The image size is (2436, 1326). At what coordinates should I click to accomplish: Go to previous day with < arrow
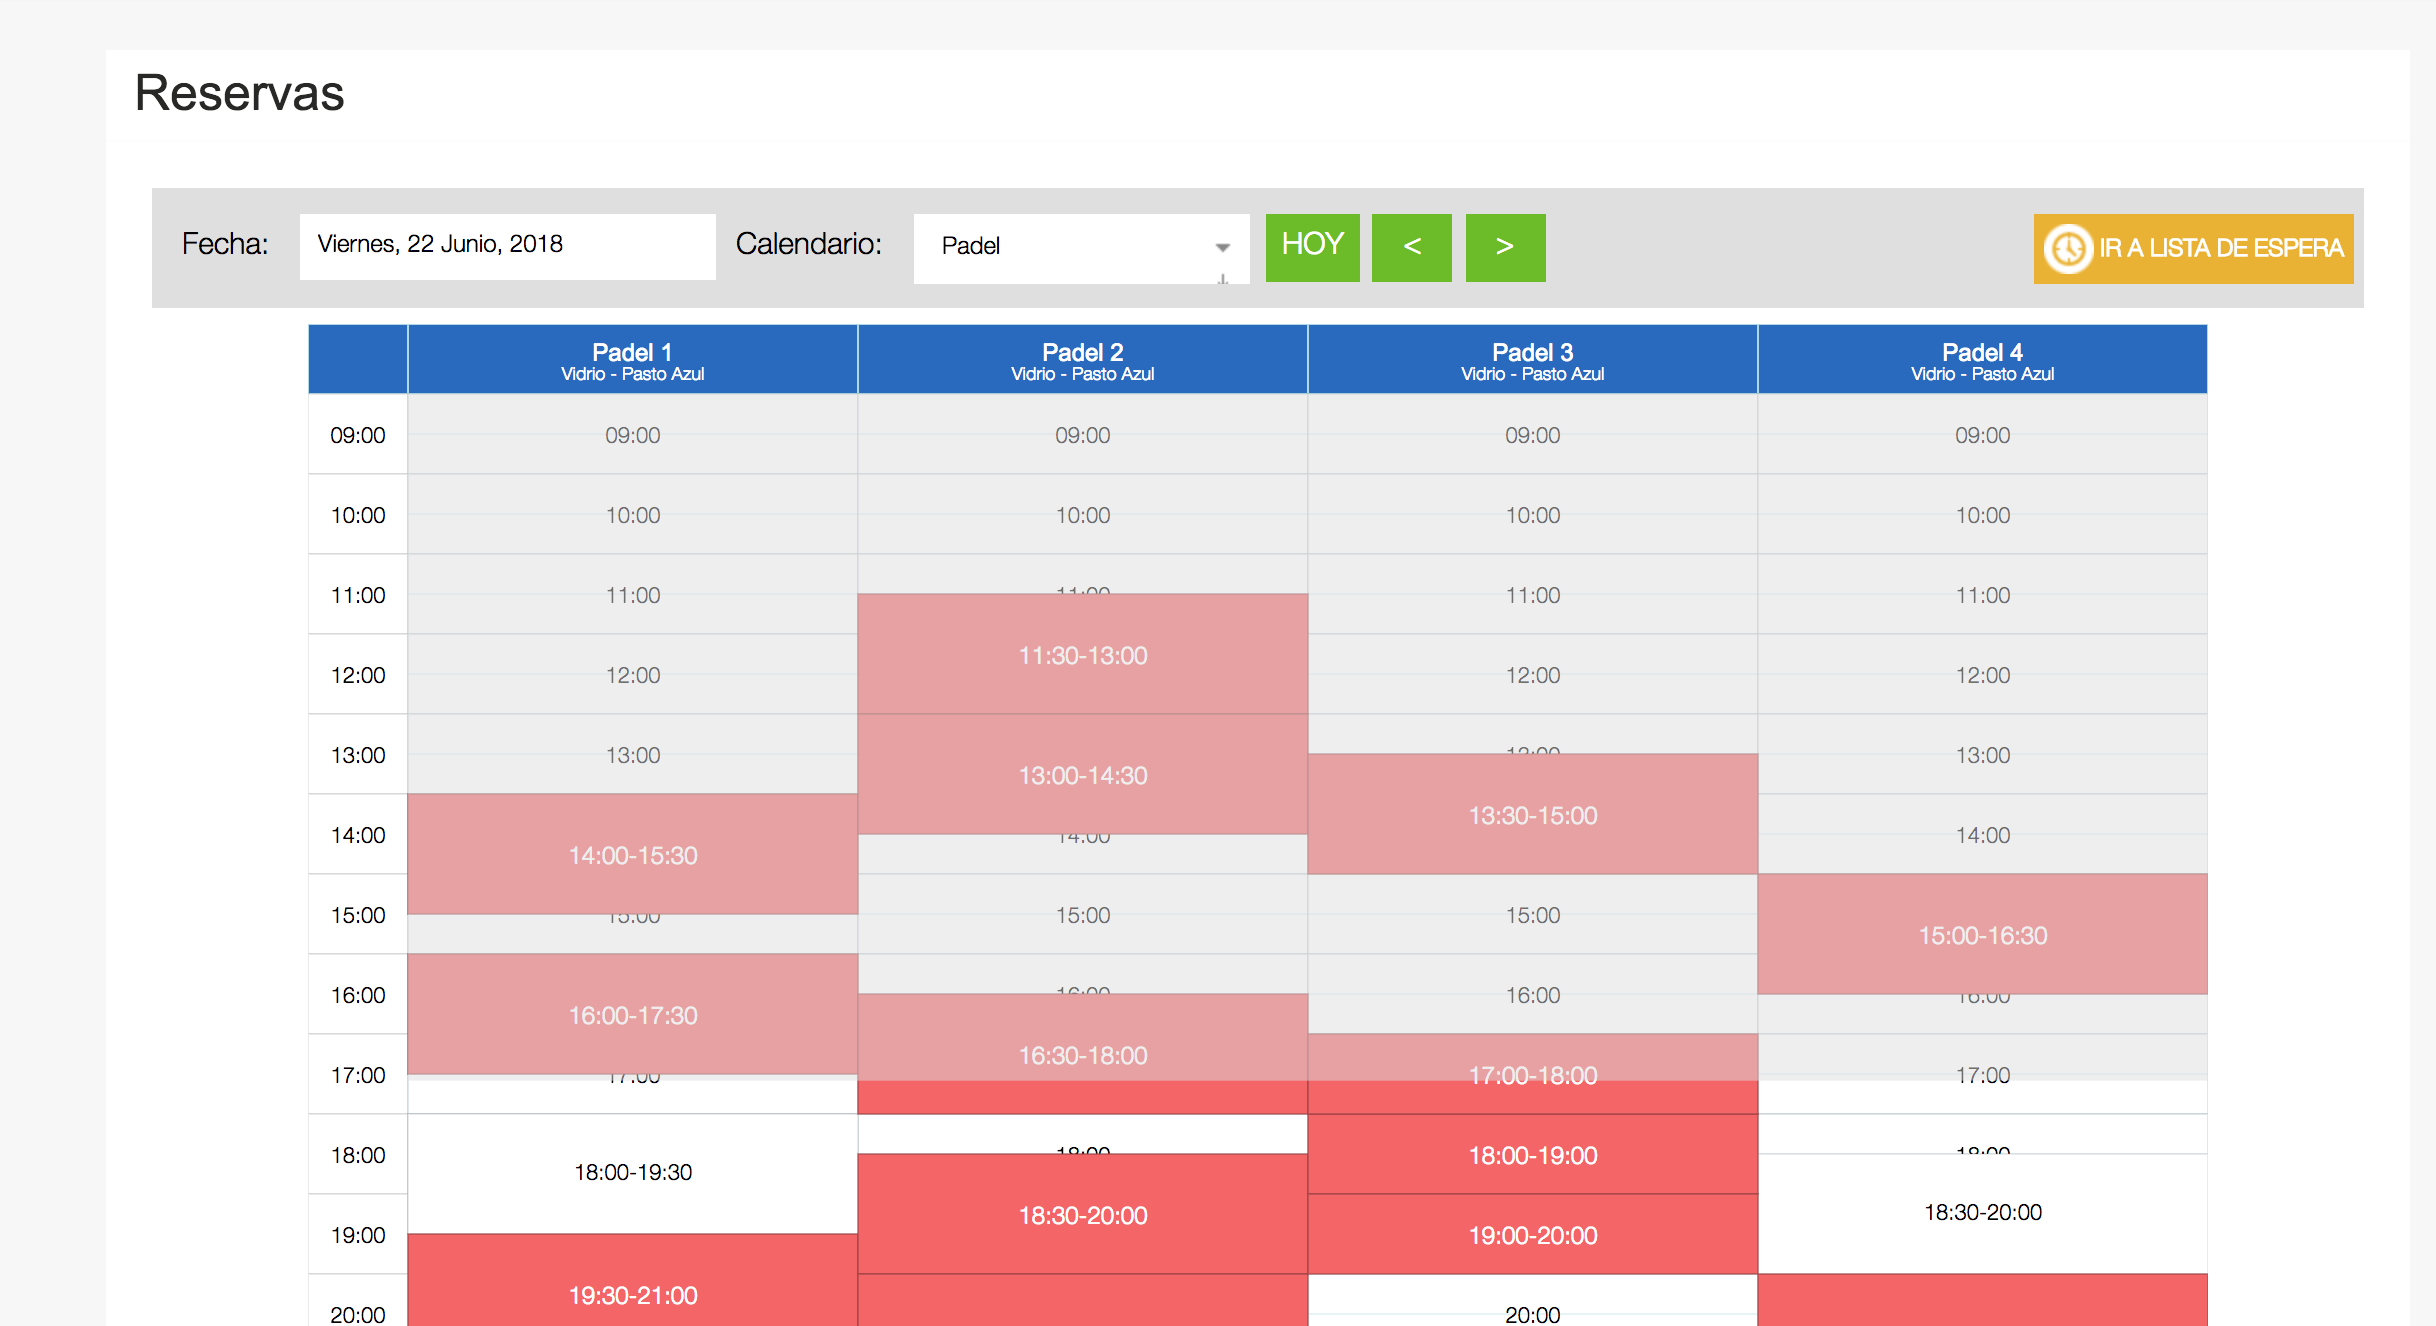coord(1411,247)
